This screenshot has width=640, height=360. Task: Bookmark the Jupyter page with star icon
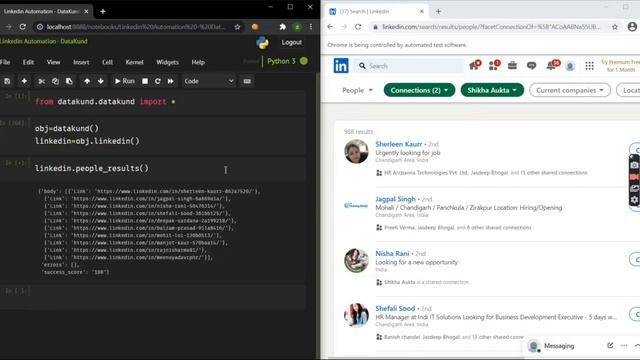[237, 27]
